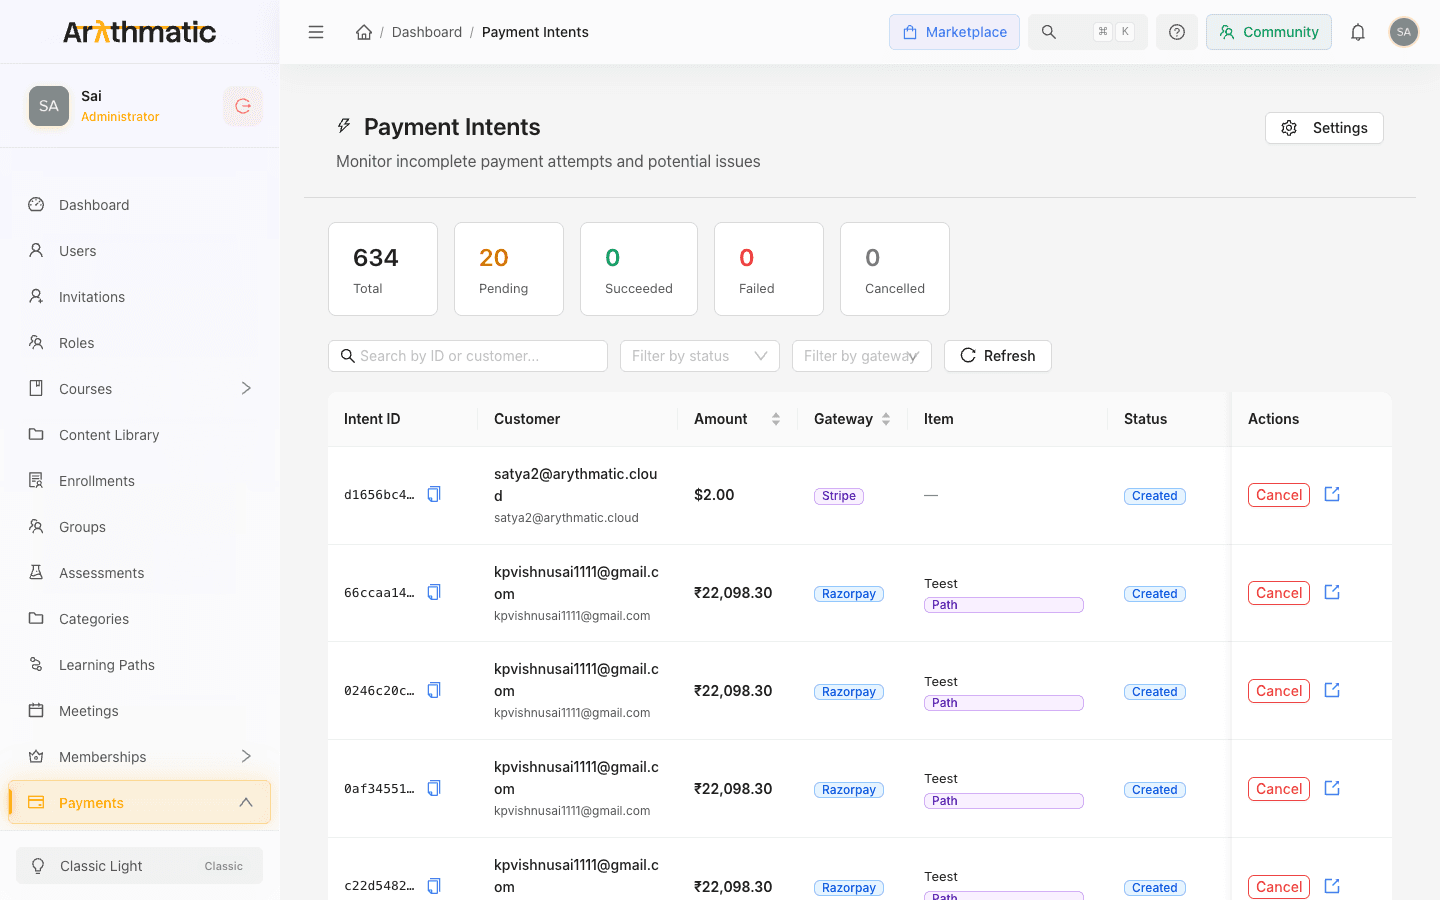
Task: Open Learning Paths in the sidebar
Action: [140, 665]
